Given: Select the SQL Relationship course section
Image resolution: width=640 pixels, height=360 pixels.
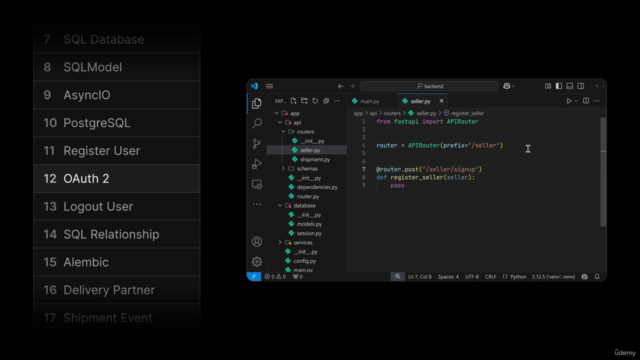Looking at the screenshot, I should coord(117,234).
